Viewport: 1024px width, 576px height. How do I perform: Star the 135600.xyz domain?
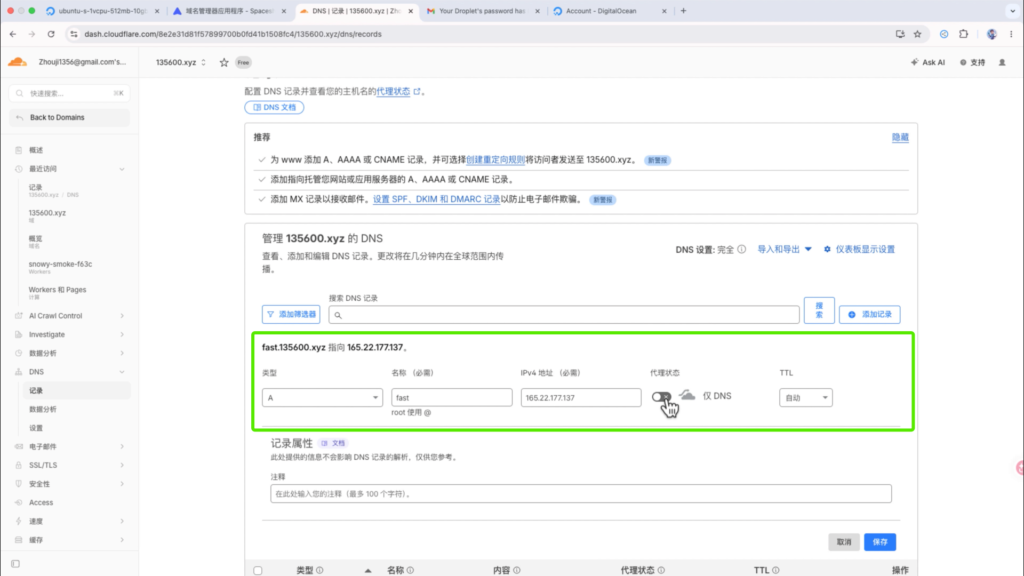[224, 62]
